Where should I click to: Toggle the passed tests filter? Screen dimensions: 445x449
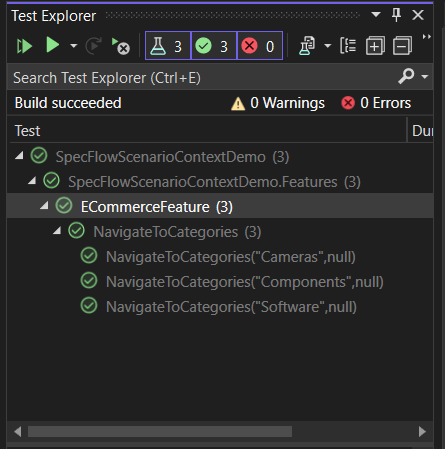(x=214, y=46)
